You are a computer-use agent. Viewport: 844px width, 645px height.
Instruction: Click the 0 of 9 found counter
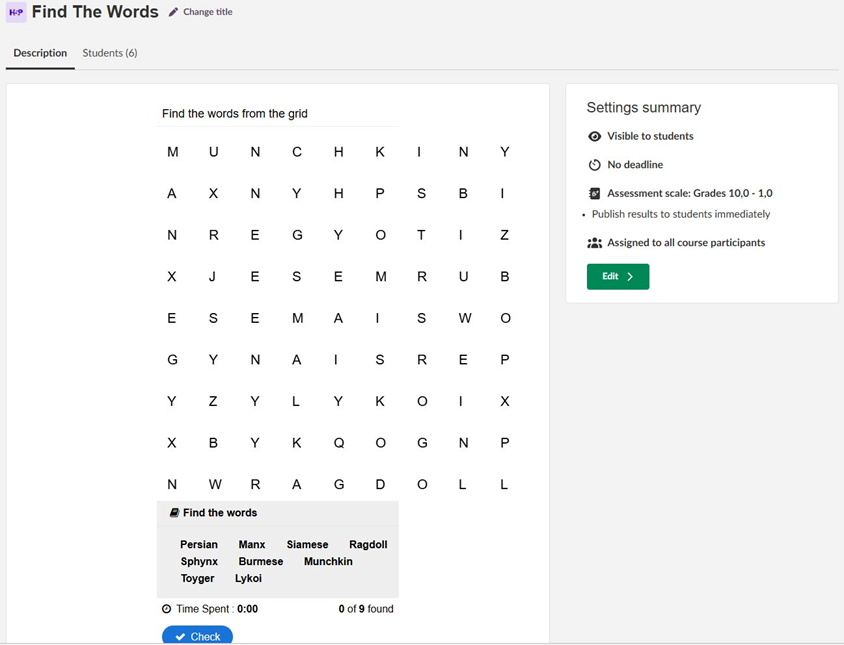point(366,609)
